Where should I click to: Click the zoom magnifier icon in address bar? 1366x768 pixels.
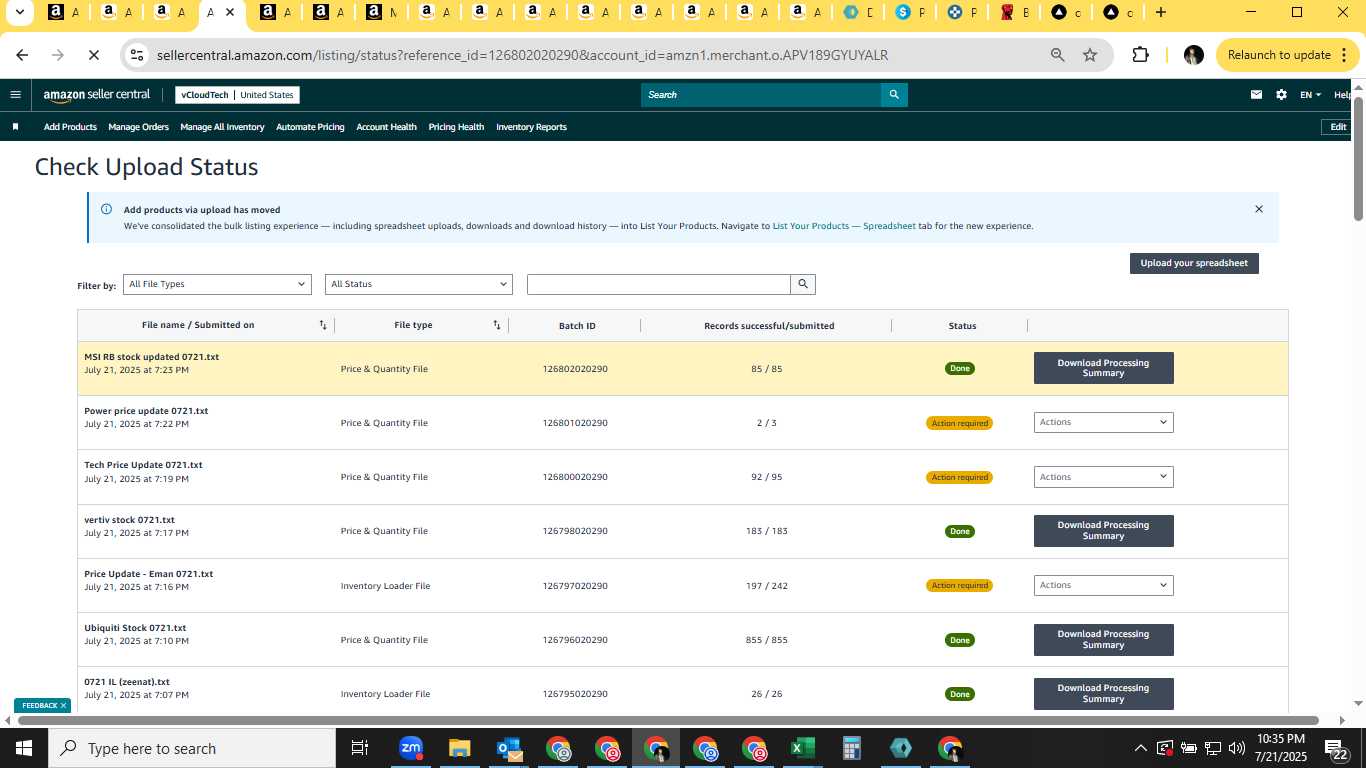pos(1057,55)
